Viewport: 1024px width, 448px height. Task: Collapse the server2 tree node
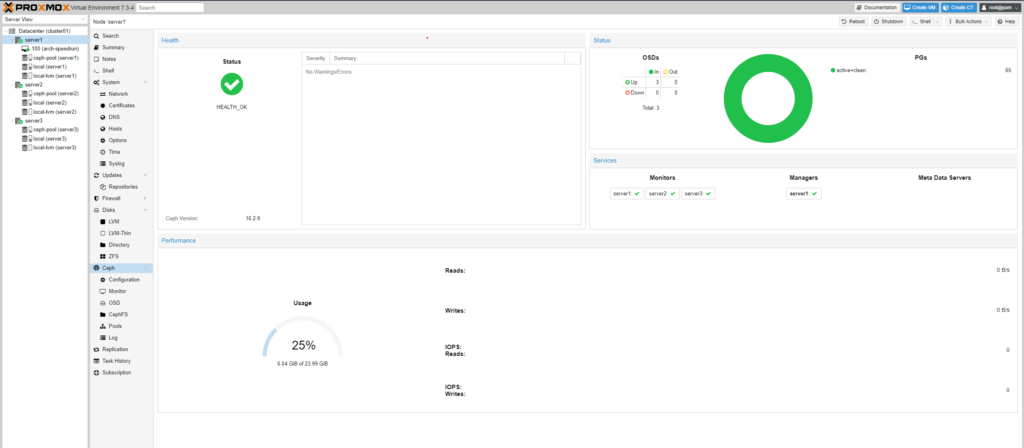pos(11,85)
